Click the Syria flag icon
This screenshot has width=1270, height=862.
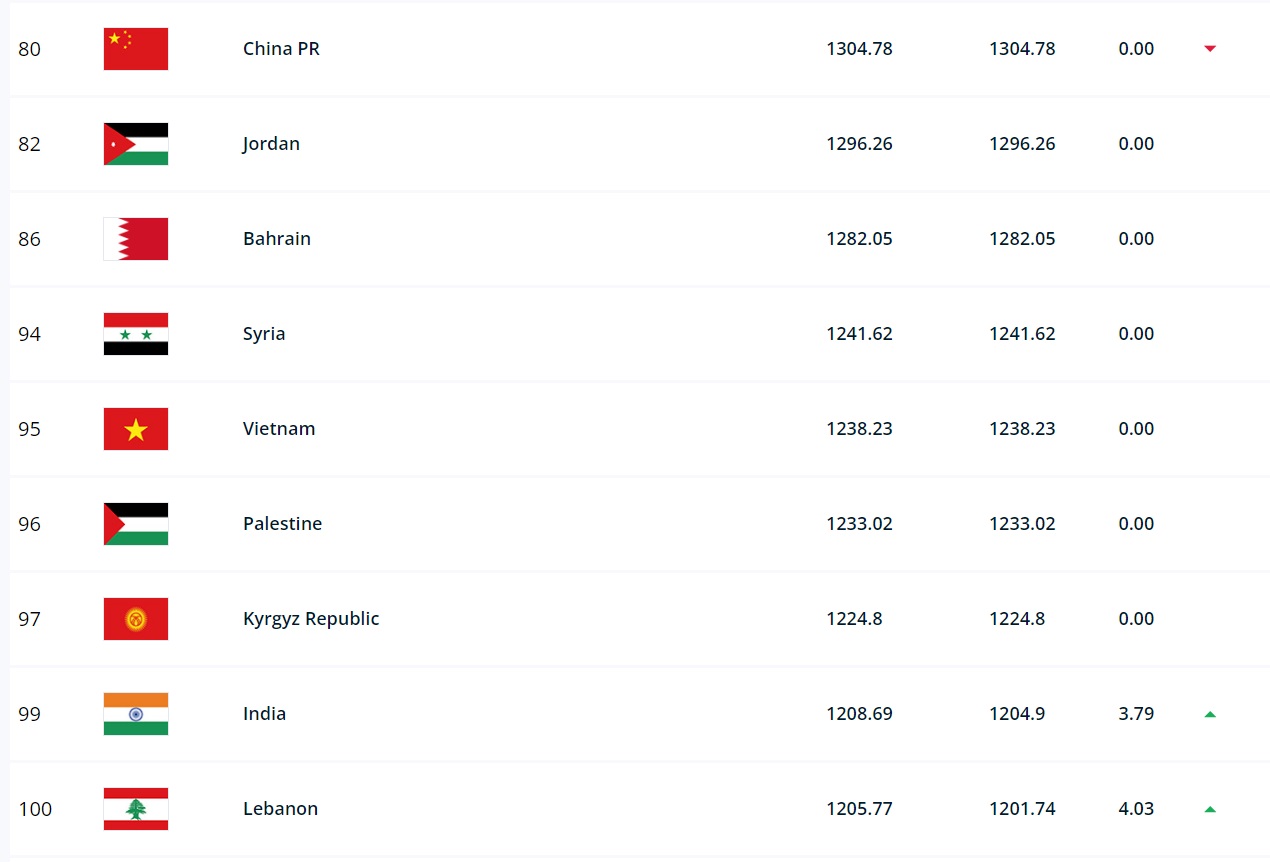click(x=136, y=334)
